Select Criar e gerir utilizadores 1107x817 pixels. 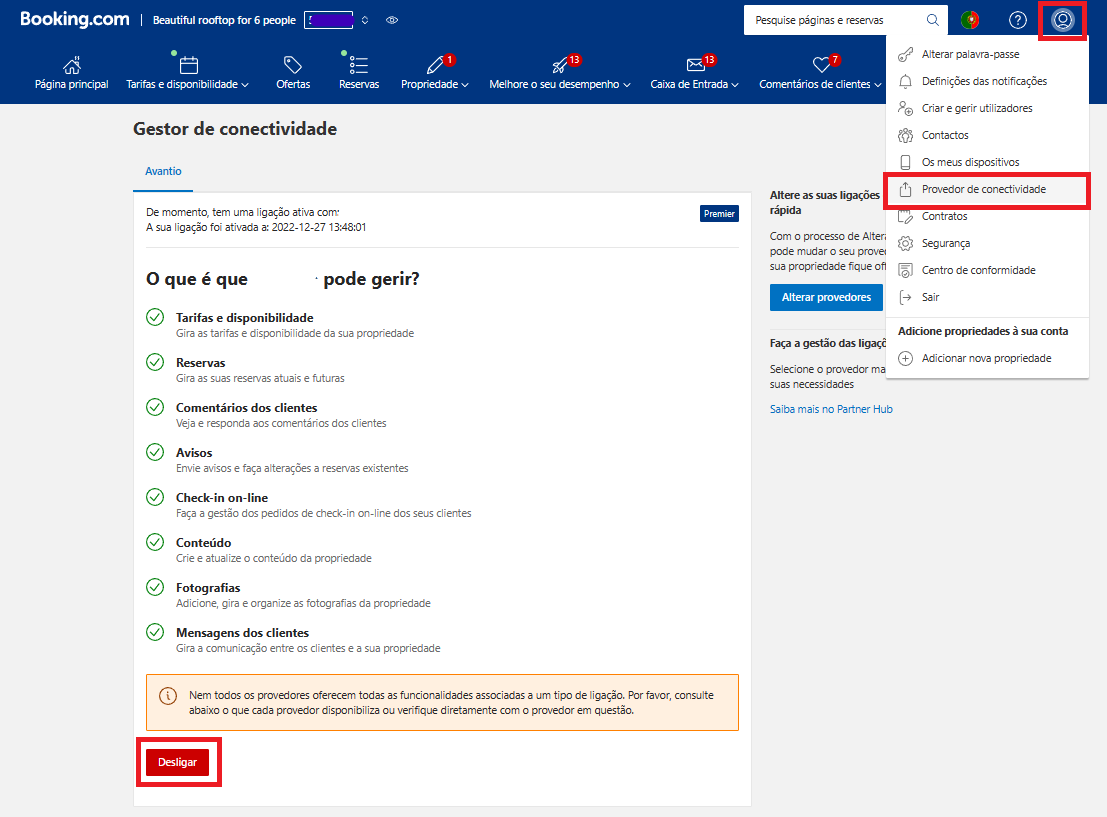pos(987,108)
